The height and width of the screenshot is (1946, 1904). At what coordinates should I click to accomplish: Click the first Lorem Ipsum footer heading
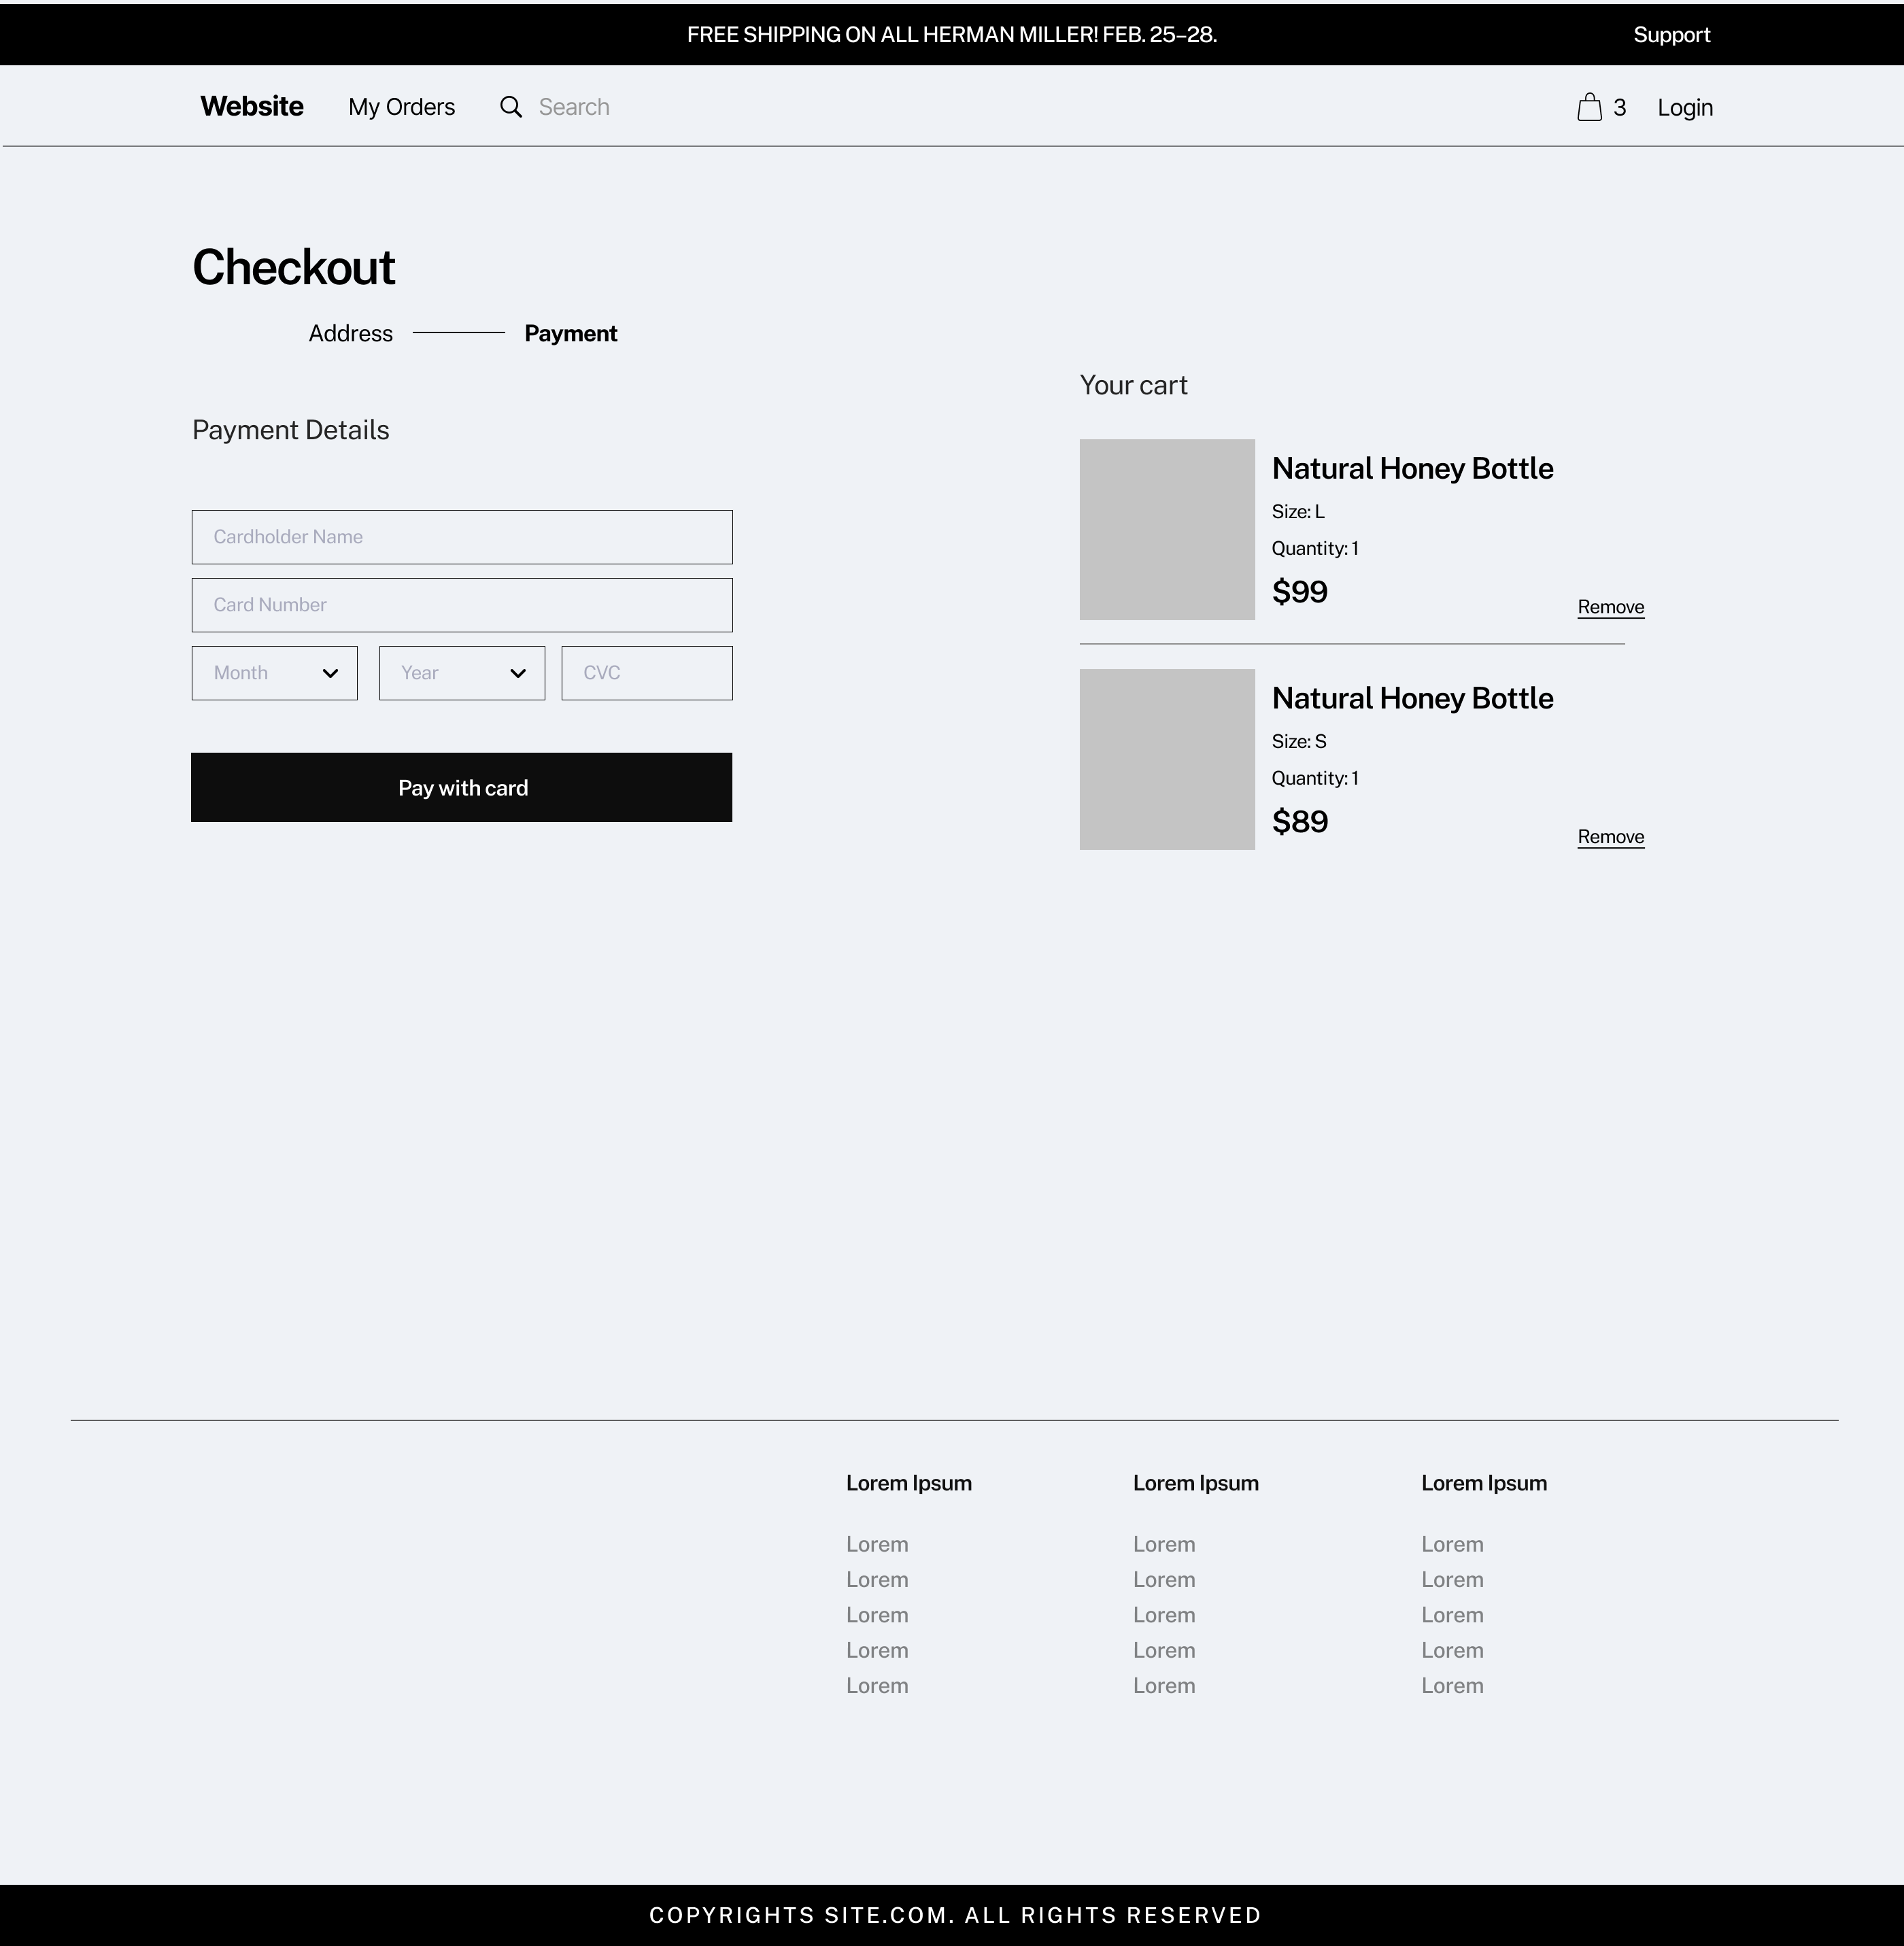click(909, 1484)
